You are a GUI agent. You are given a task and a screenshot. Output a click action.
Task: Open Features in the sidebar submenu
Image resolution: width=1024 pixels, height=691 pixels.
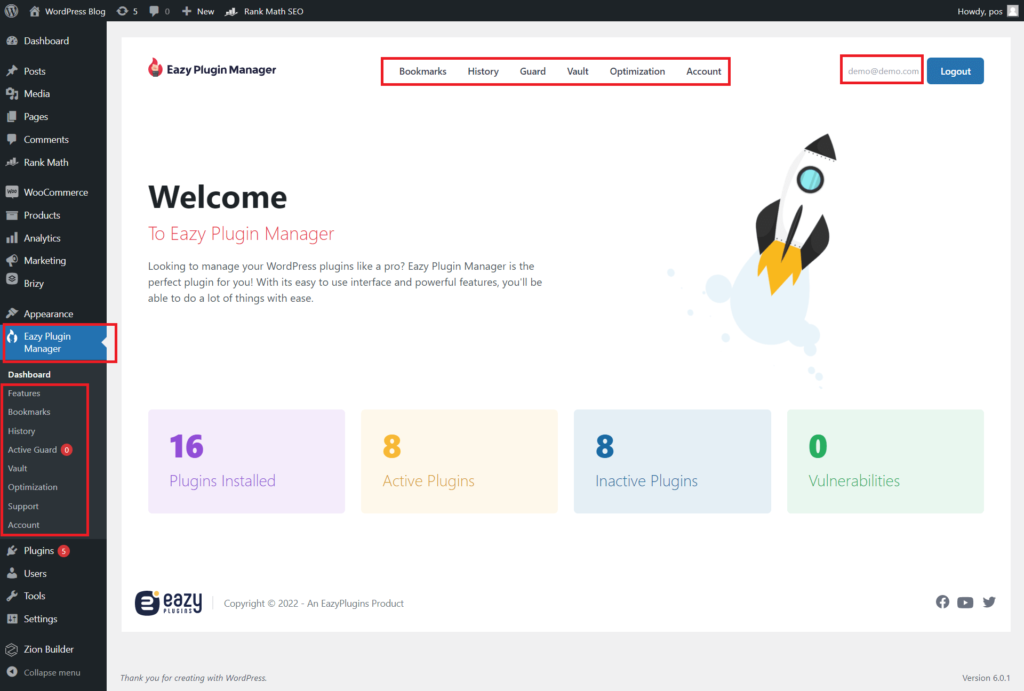point(24,393)
